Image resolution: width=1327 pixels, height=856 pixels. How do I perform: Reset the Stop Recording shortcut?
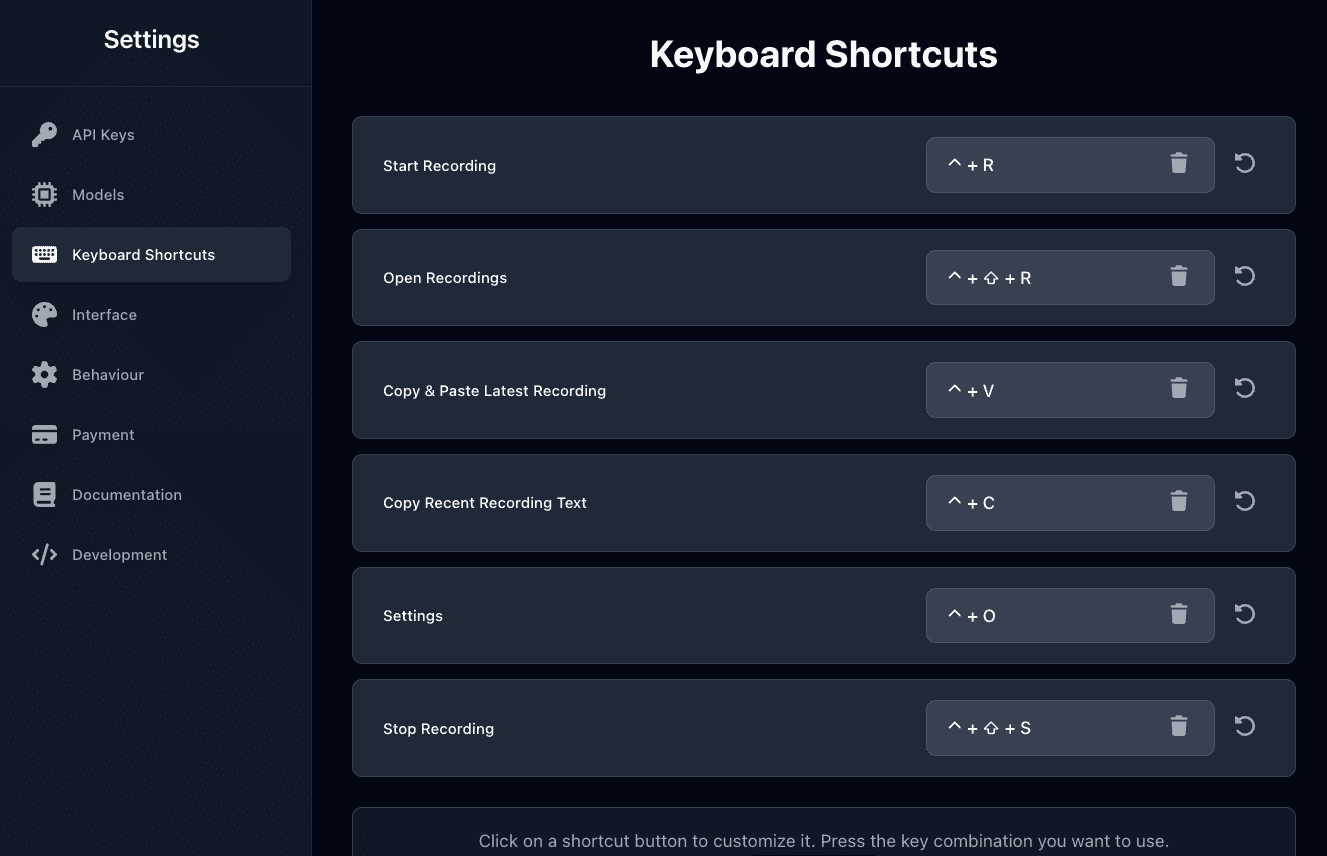(1245, 727)
